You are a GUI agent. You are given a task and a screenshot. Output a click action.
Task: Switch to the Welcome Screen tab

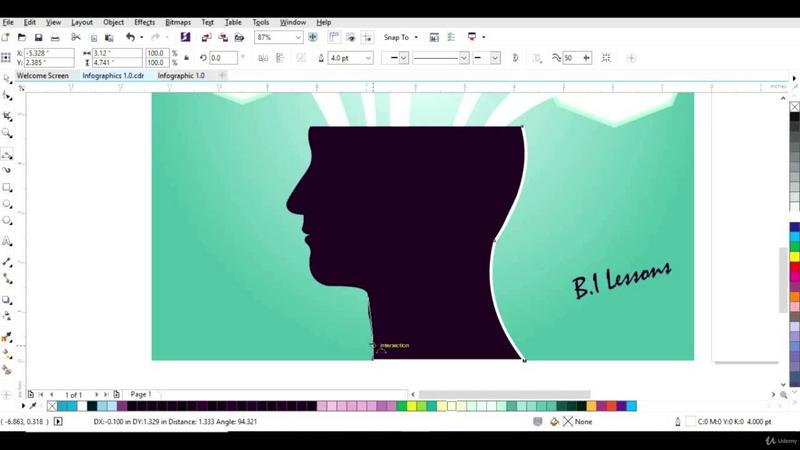click(43, 76)
